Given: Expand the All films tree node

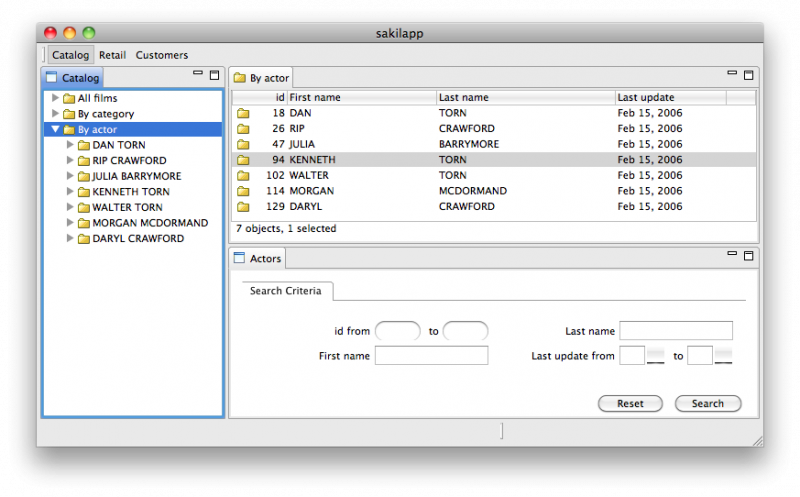Looking at the screenshot, I should pos(55,98).
